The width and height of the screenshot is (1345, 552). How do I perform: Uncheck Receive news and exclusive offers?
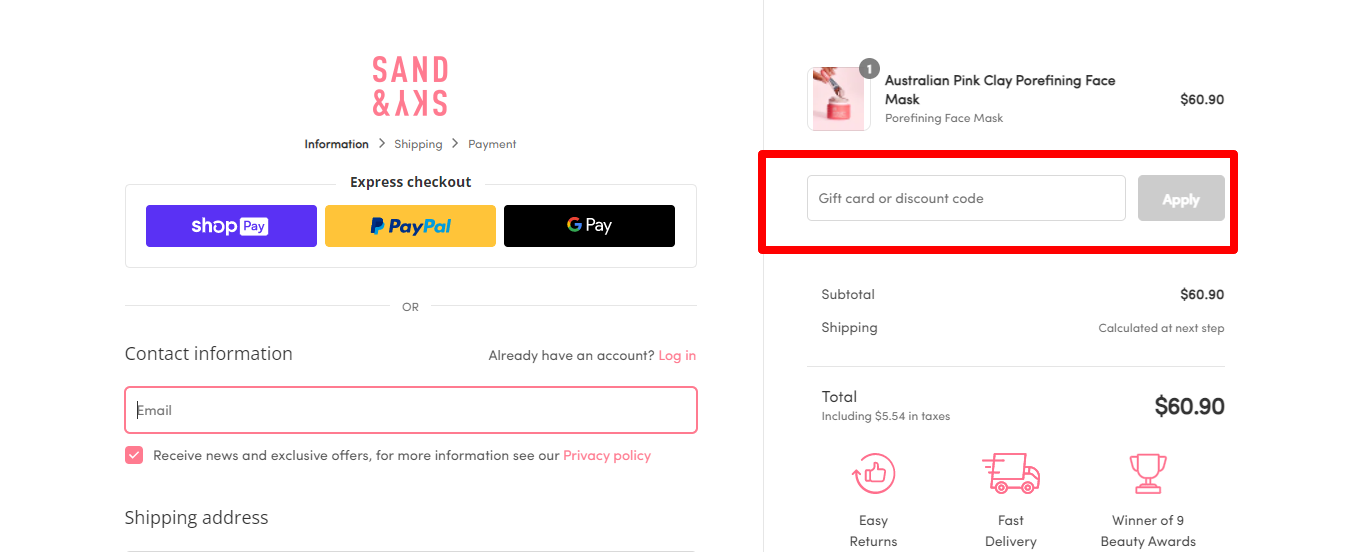click(x=134, y=455)
